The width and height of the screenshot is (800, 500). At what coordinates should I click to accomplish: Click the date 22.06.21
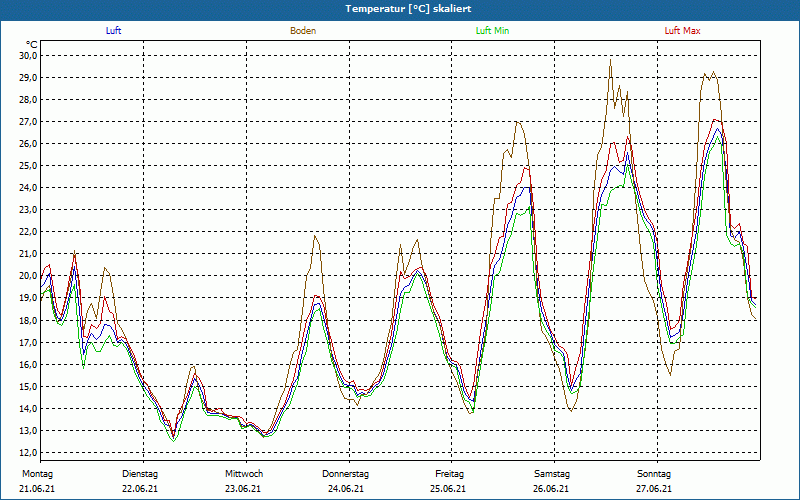[x=140, y=489]
